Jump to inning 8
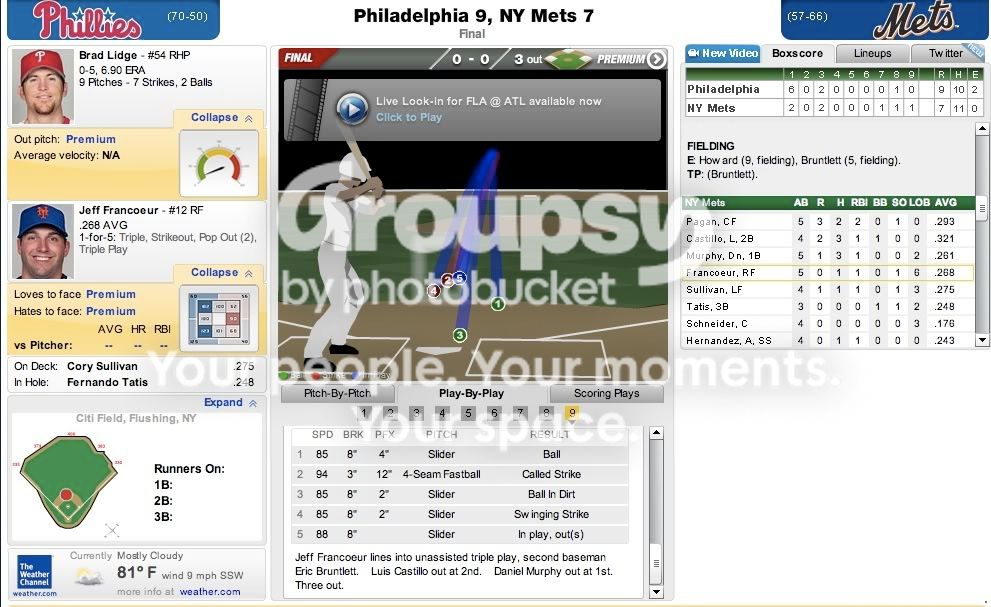The width and height of the screenshot is (991, 607). click(546, 414)
